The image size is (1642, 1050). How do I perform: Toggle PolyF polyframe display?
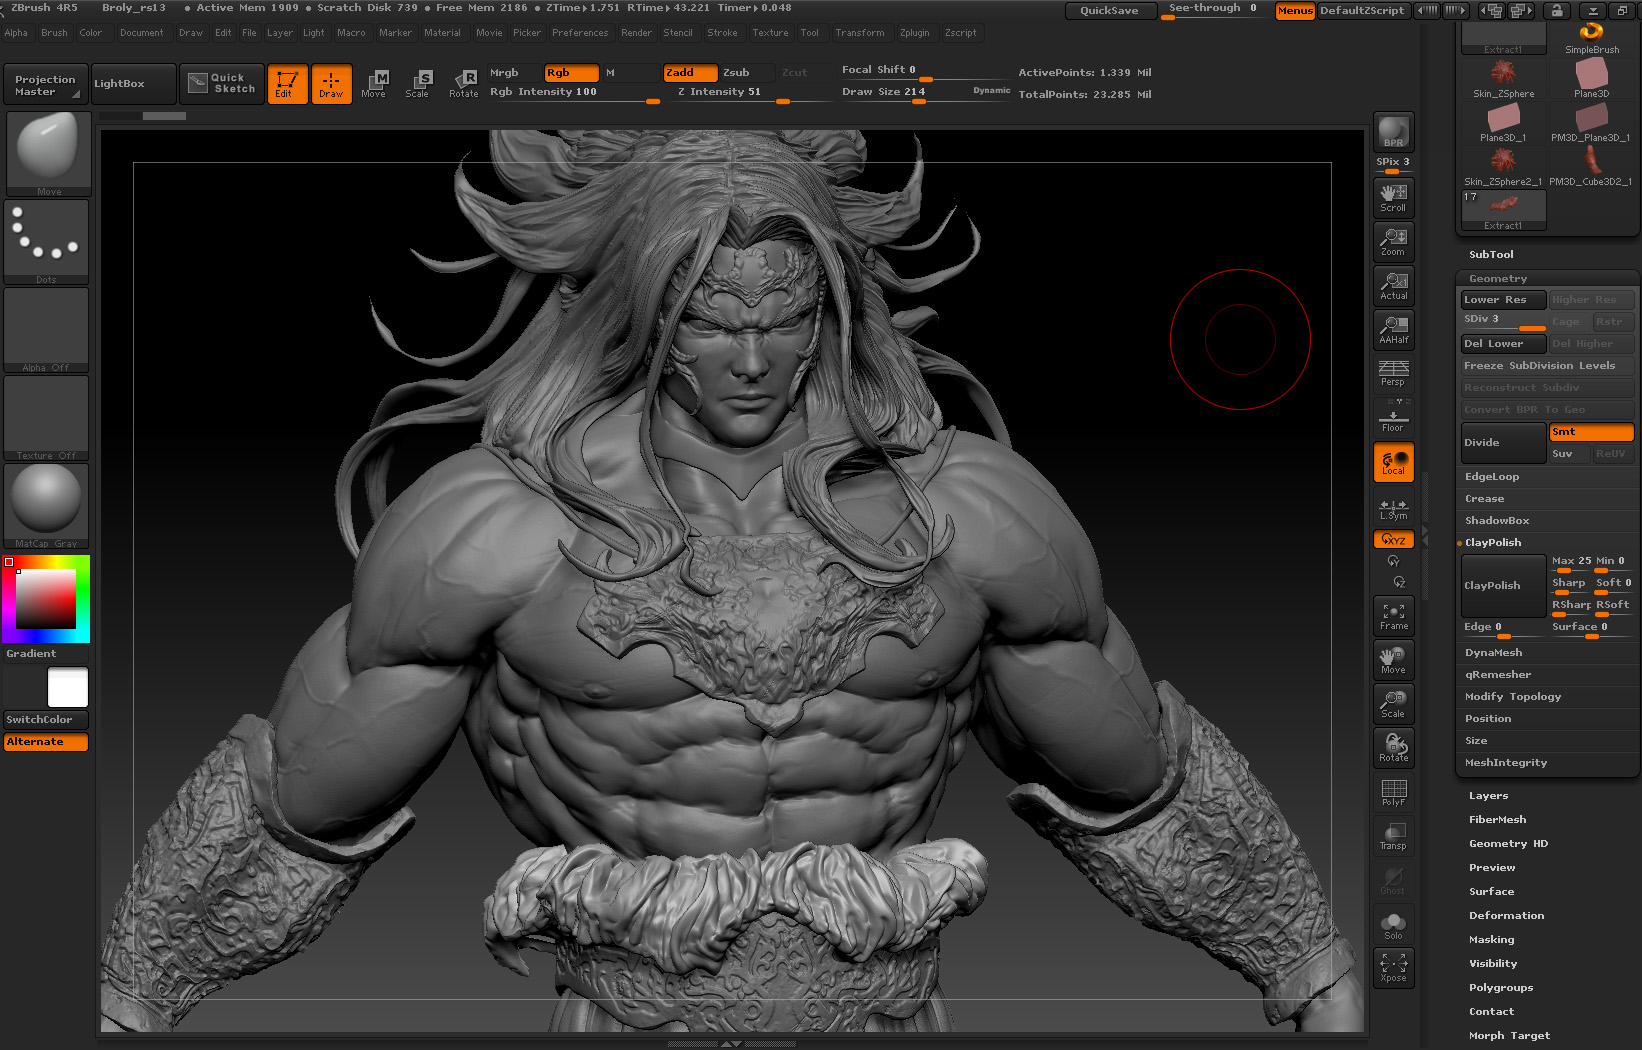click(x=1393, y=792)
